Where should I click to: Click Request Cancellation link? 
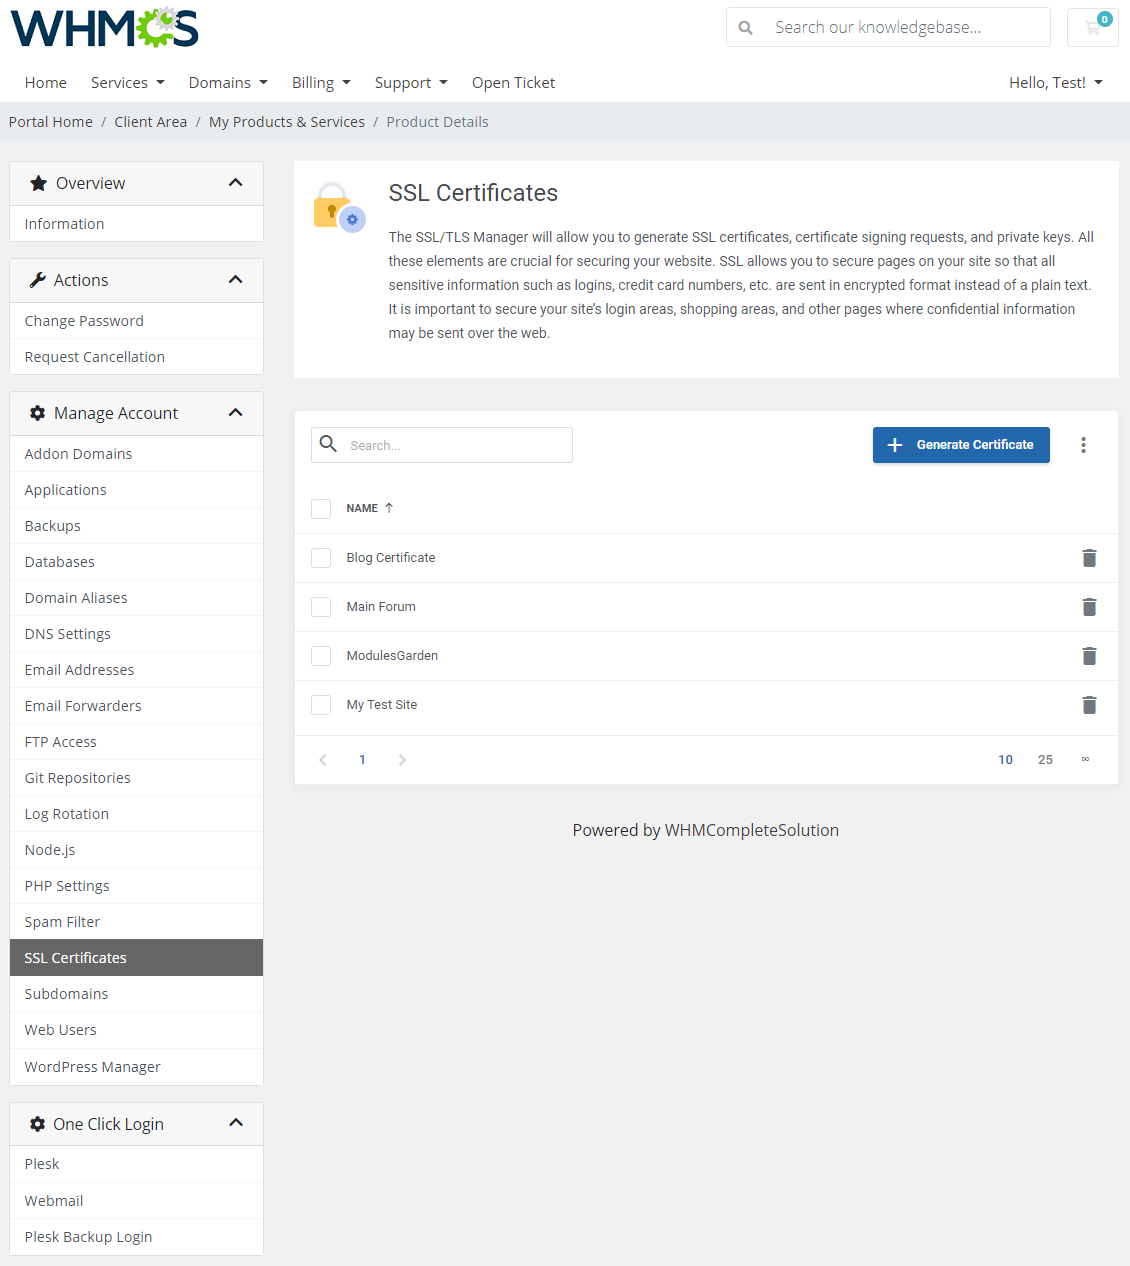pyautogui.click(x=136, y=357)
